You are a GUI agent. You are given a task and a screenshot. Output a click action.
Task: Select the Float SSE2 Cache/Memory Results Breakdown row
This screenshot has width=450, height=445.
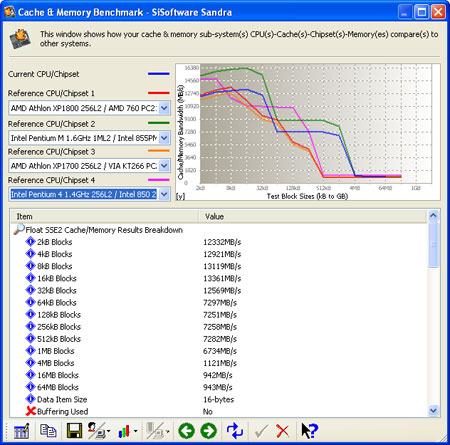[218, 230]
